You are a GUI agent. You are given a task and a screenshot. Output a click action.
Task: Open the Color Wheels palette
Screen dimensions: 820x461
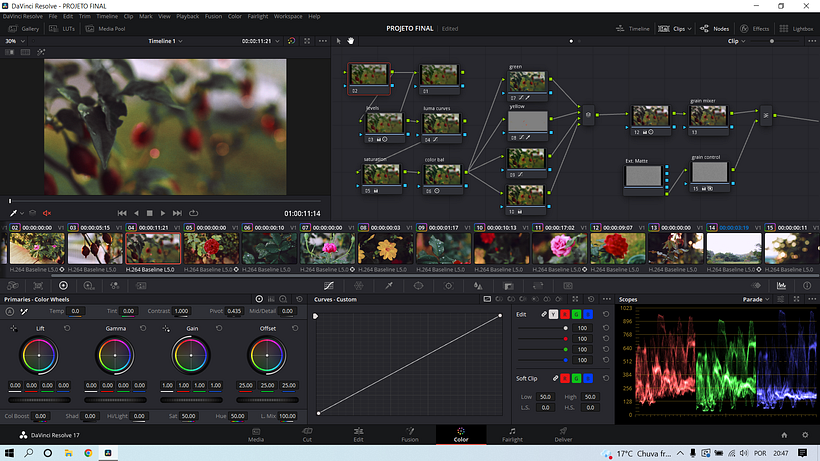[x=63, y=286]
